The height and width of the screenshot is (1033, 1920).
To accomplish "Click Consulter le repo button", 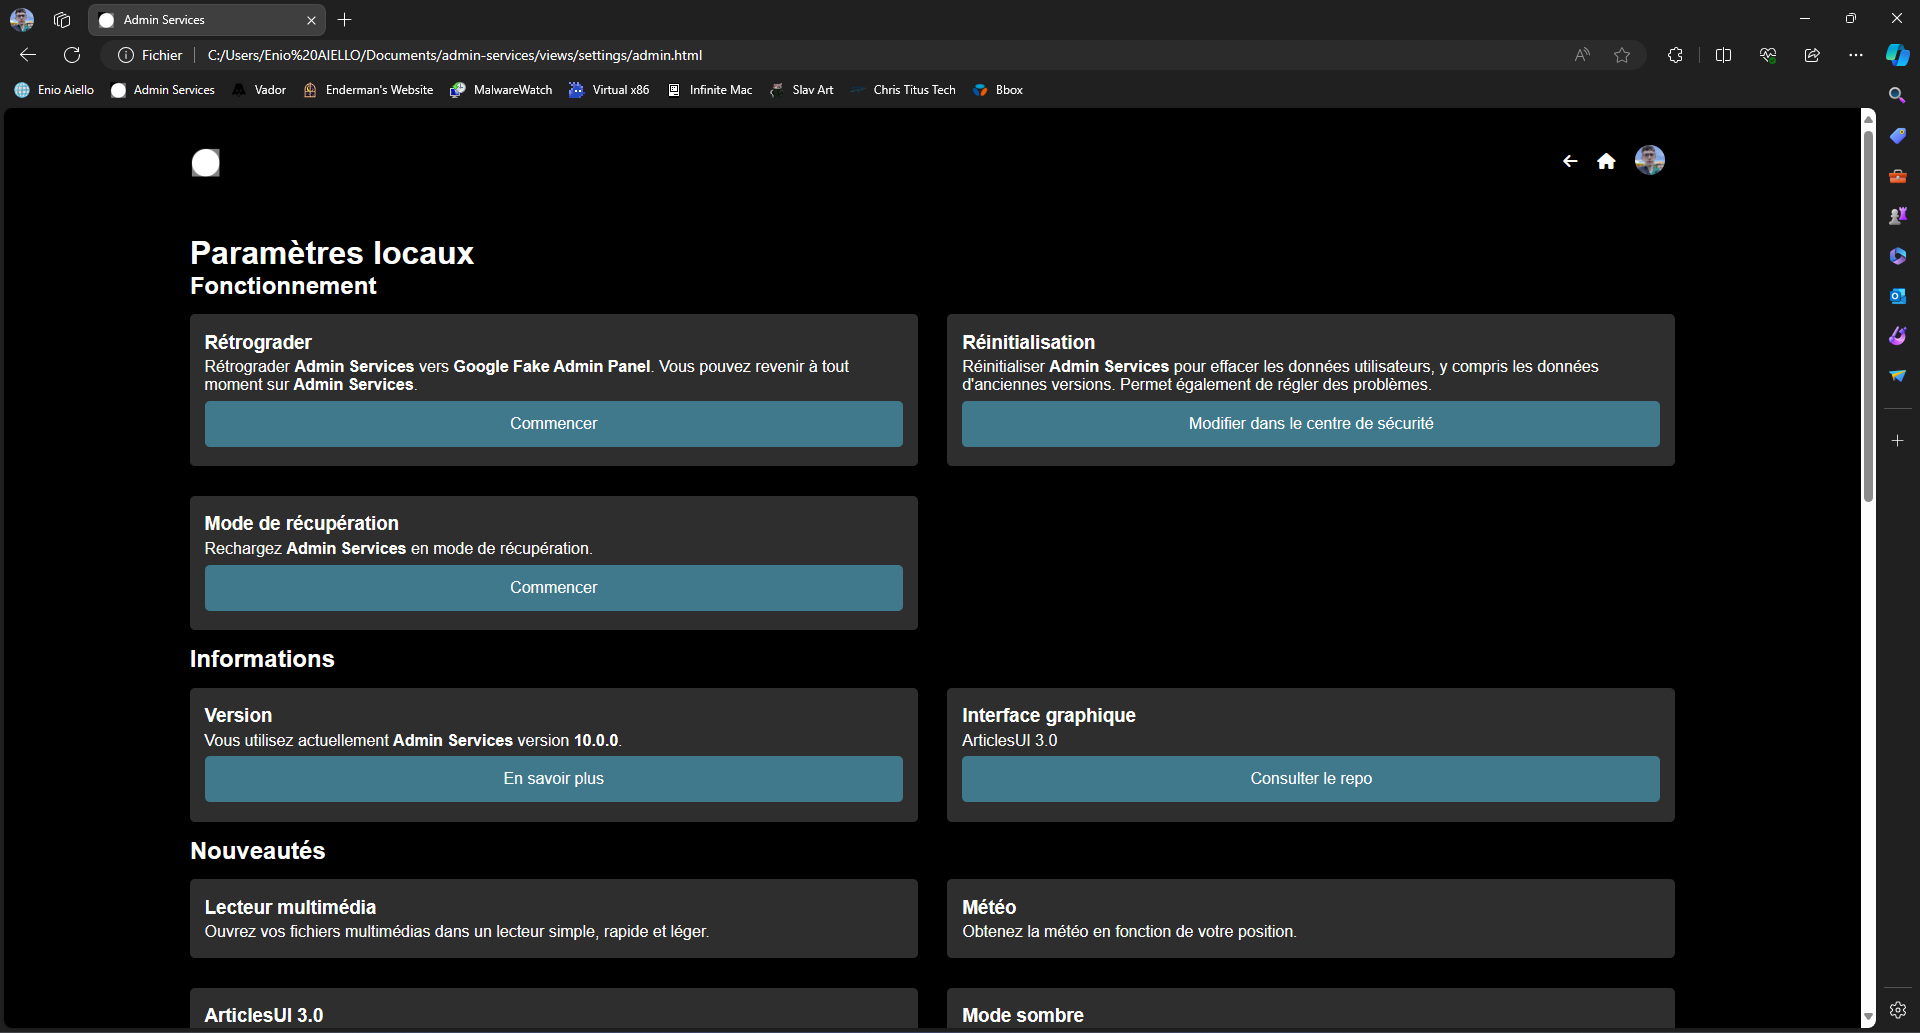I will (x=1311, y=779).
